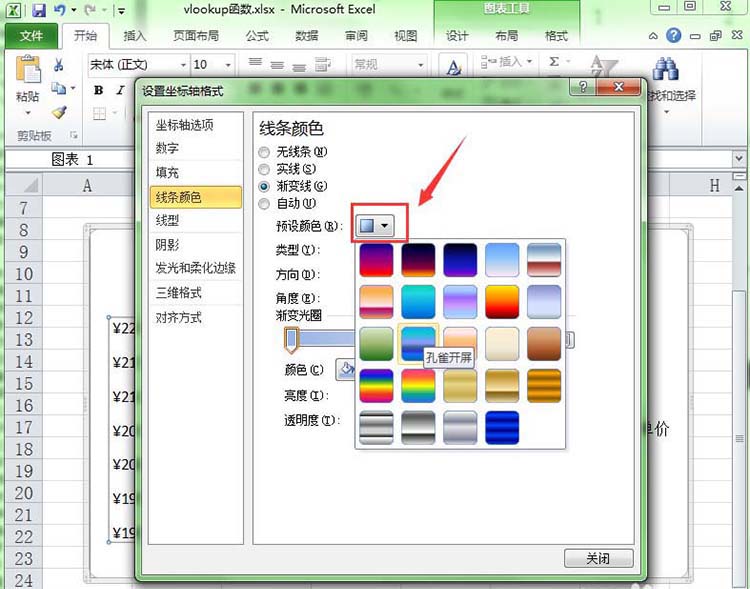Image resolution: width=750 pixels, height=589 pixels.
Task: Select row 7 header
Action: 23,209
